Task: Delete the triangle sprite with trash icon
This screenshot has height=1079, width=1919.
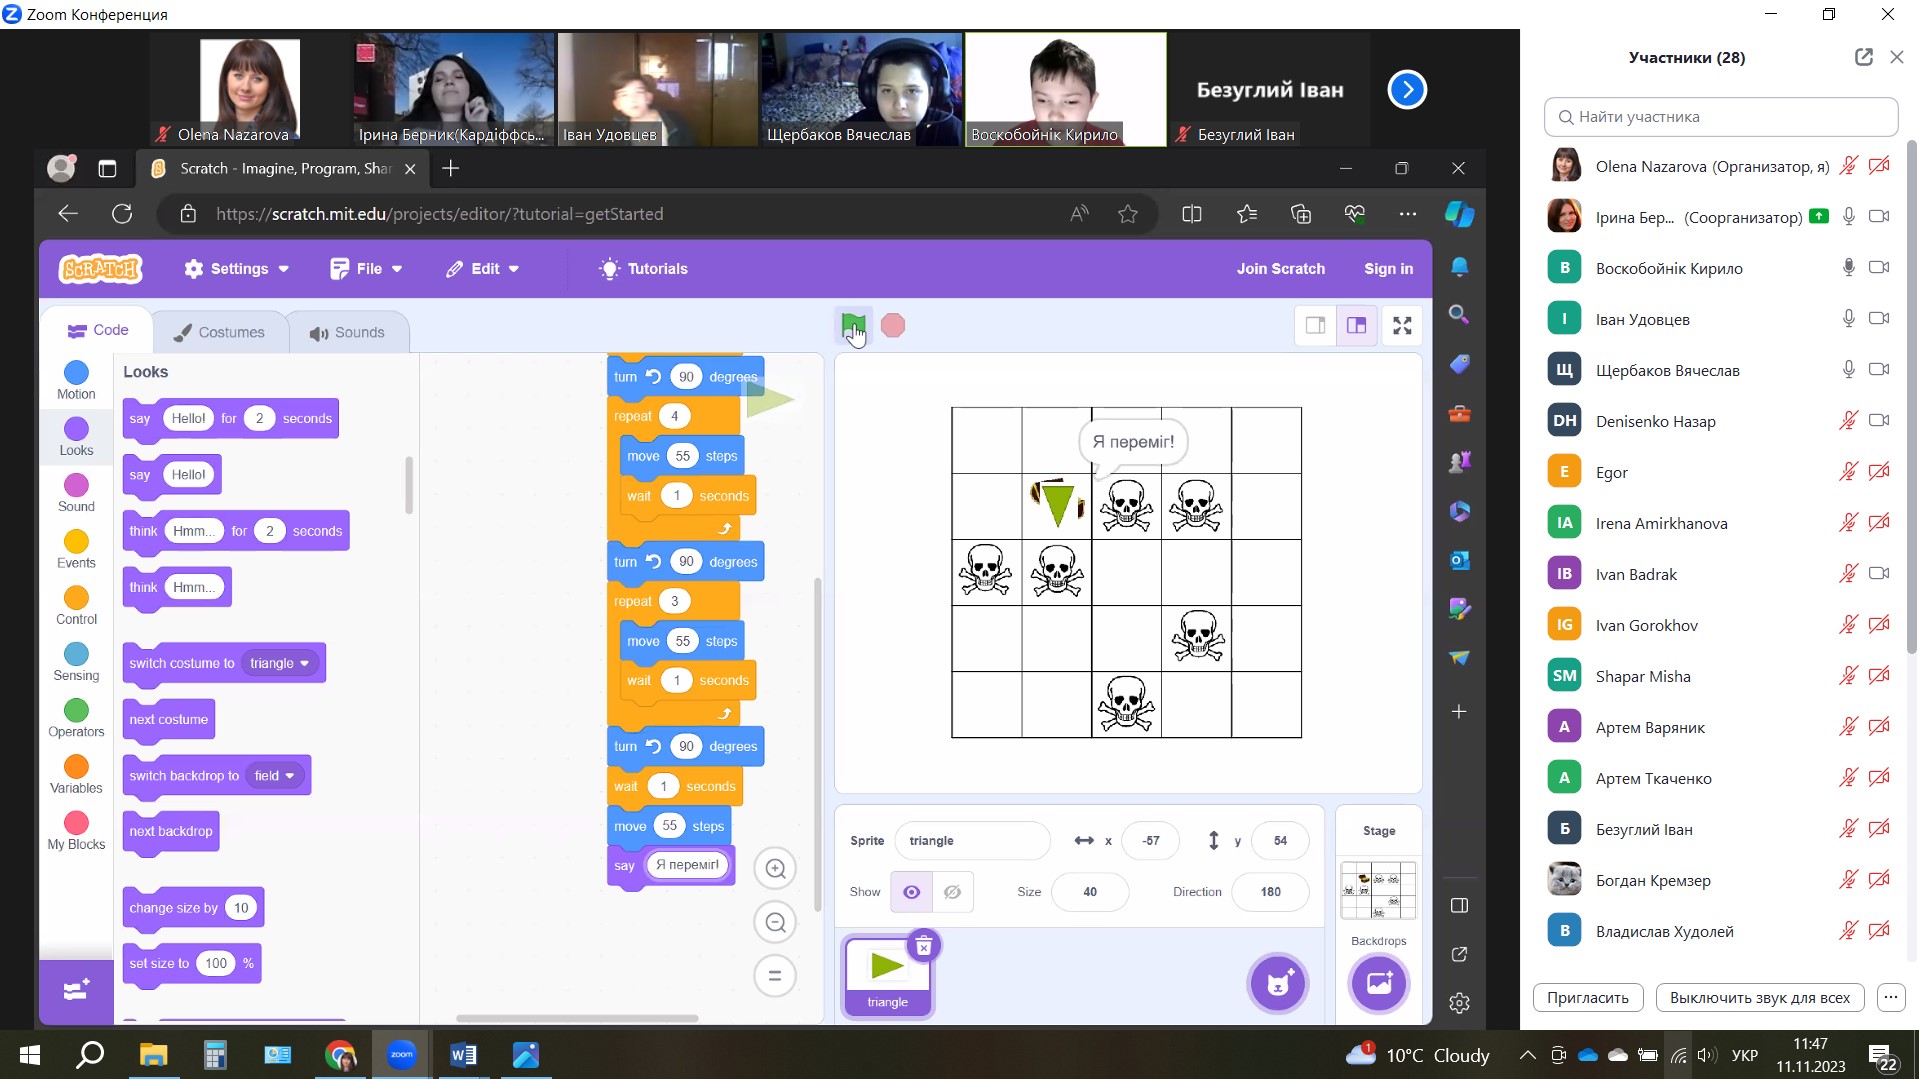Action: [x=924, y=946]
